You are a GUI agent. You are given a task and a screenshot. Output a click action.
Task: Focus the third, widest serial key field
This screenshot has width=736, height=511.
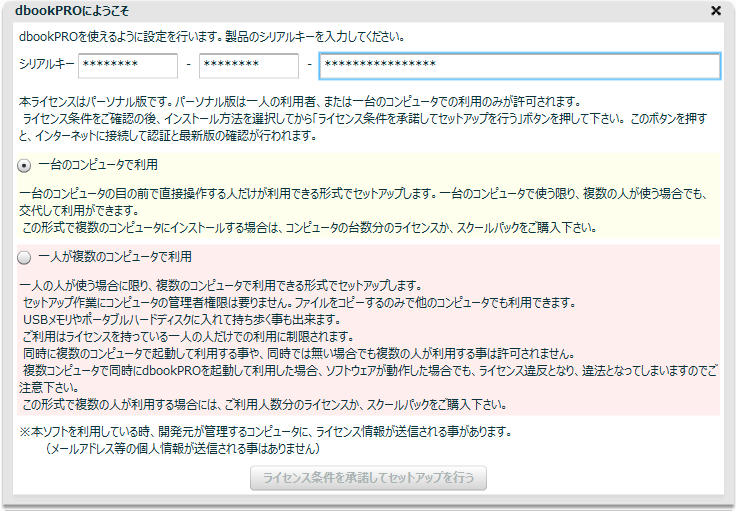pyautogui.click(x=520, y=66)
